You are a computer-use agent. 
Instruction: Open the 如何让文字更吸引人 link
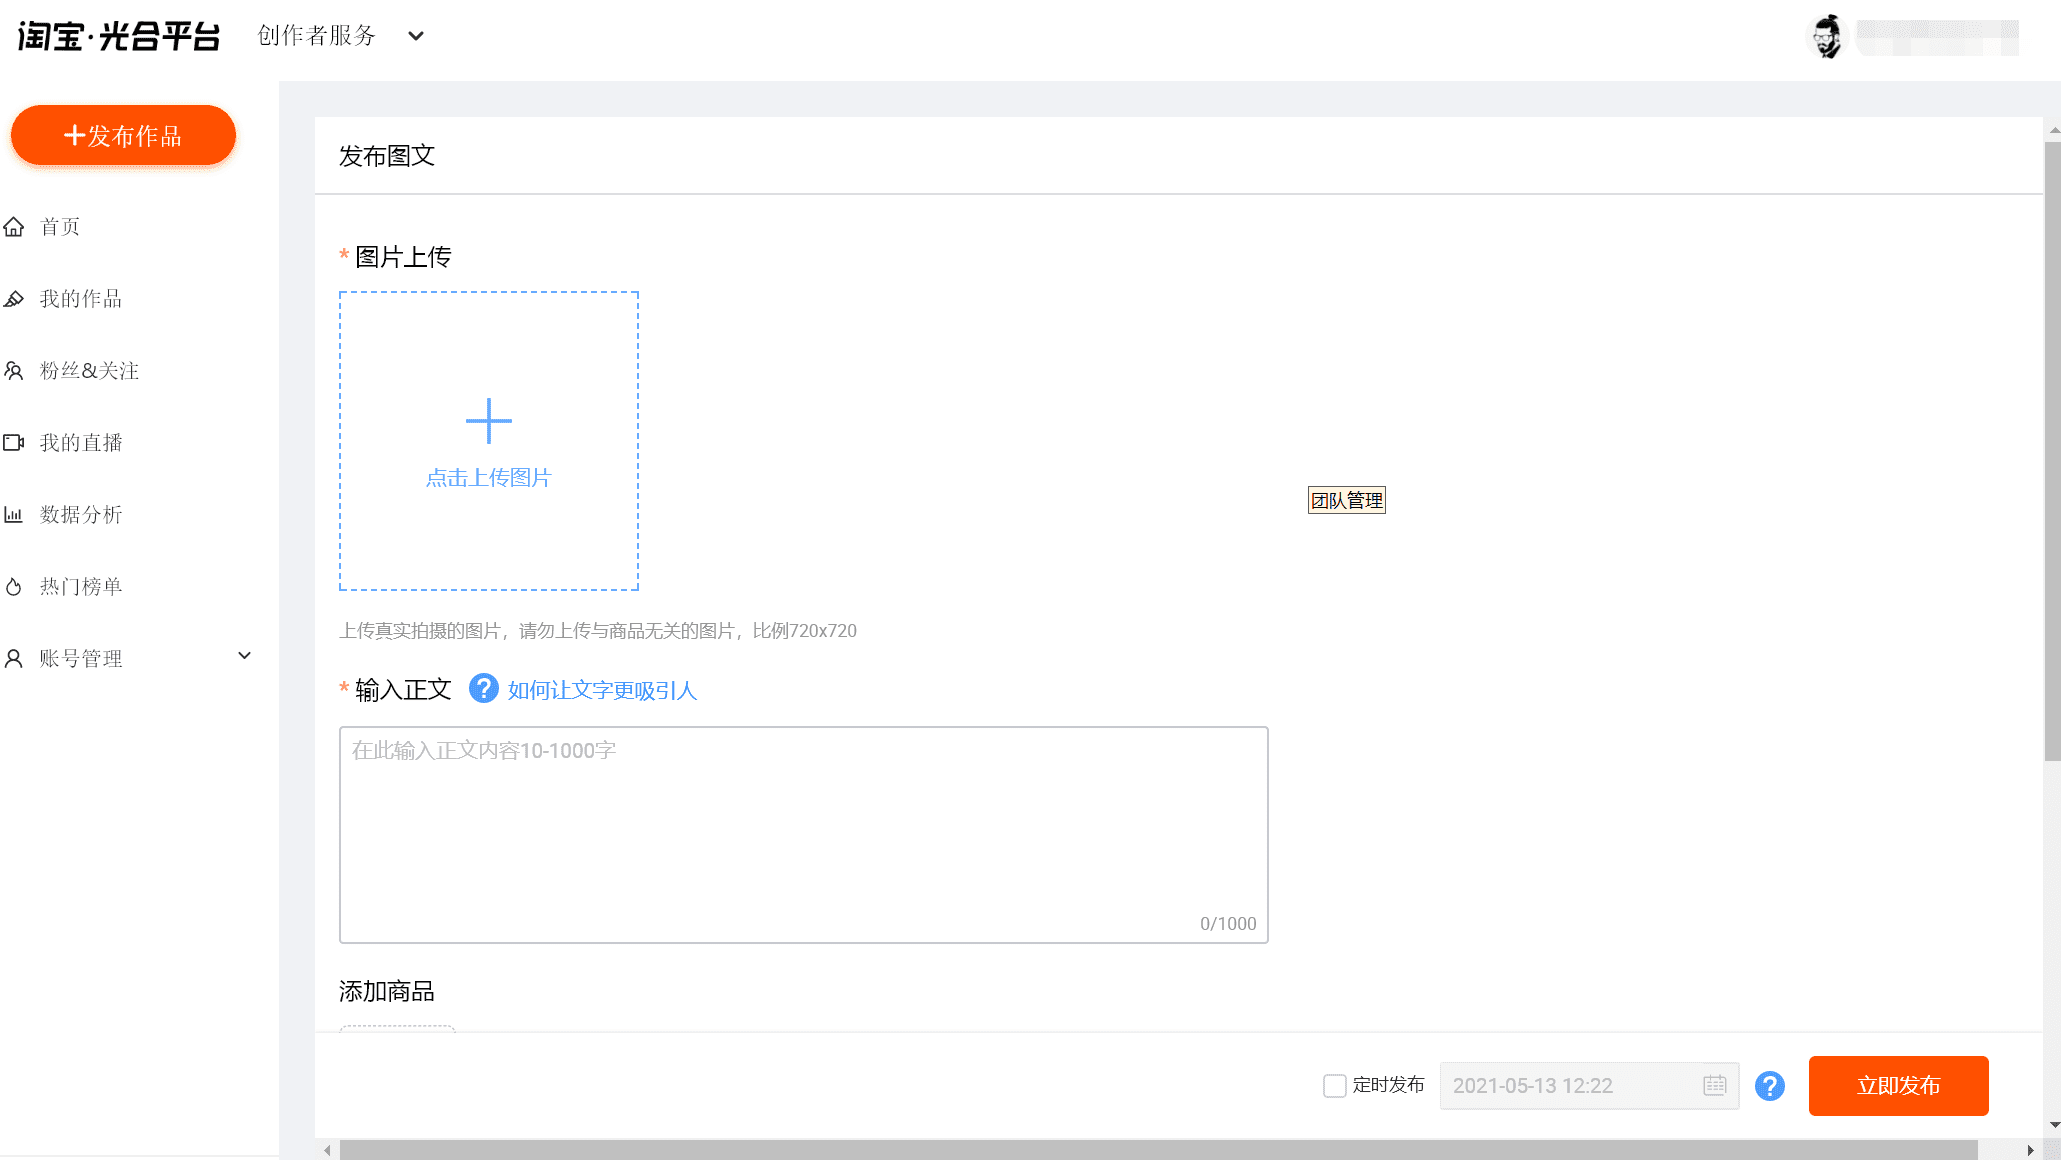[x=602, y=690]
